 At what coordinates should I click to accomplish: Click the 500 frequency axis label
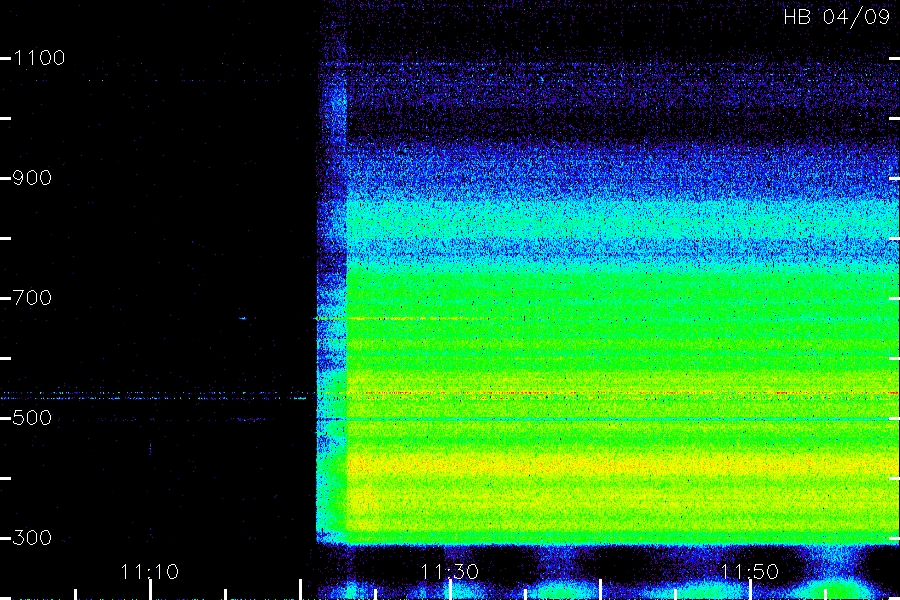(32, 418)
